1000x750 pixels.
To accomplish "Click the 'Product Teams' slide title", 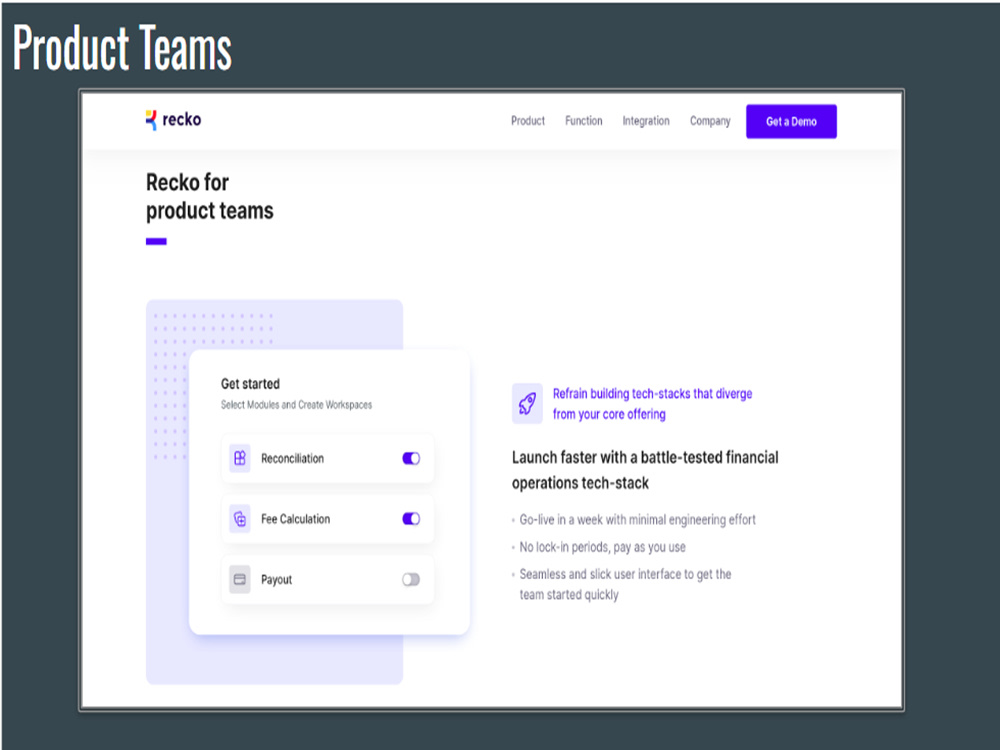I will coord(122,48).
